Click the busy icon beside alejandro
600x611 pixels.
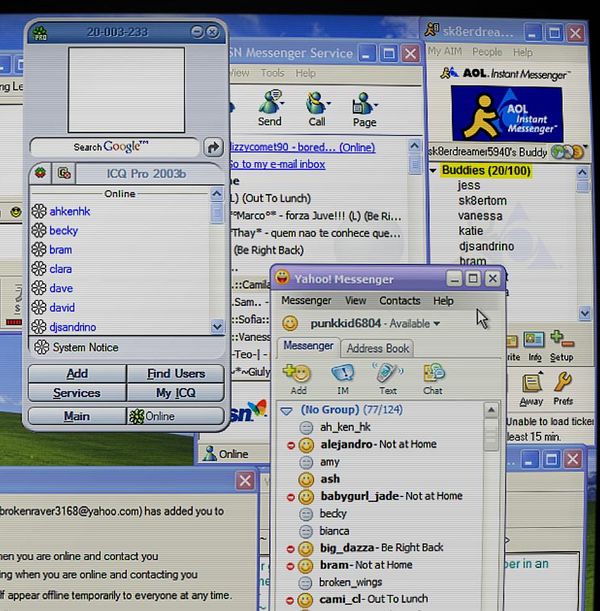pyautogui.click(x=290, y=445)
